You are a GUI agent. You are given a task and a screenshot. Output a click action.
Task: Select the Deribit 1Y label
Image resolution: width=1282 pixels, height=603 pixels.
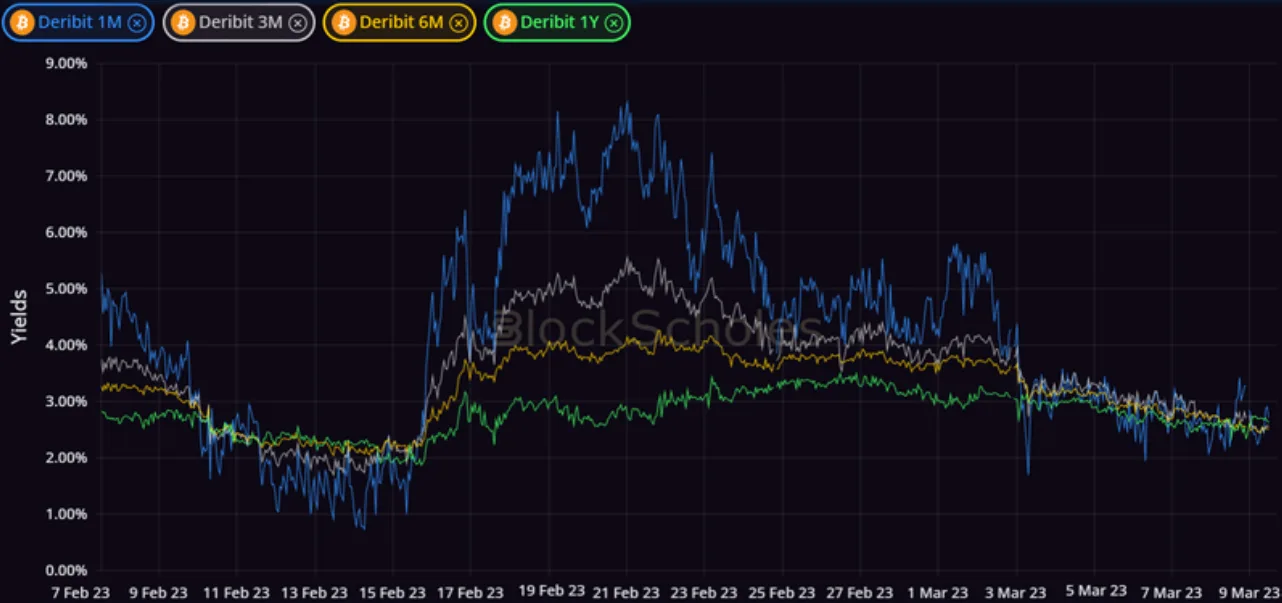click(x=561, y=22)
